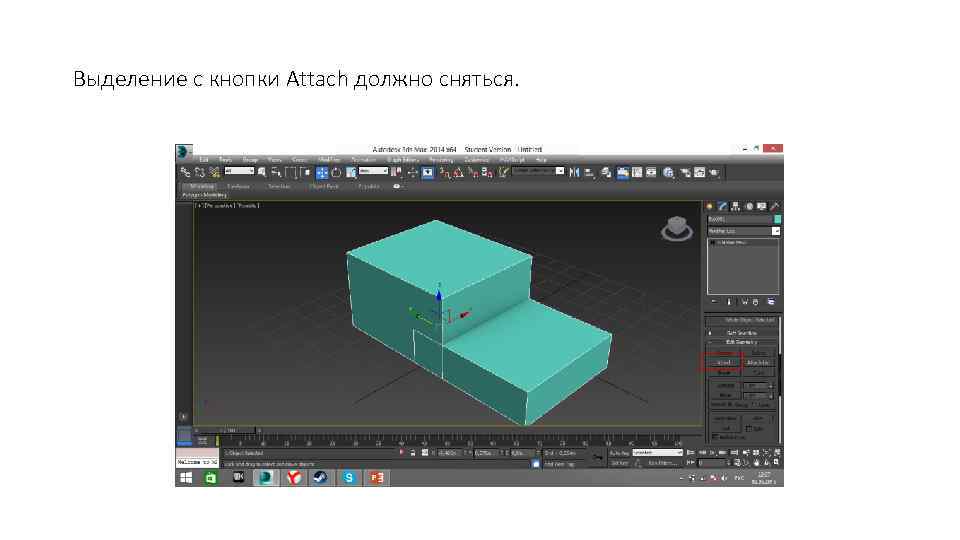Toggle the Percent Snap button

tap(473, 173)
